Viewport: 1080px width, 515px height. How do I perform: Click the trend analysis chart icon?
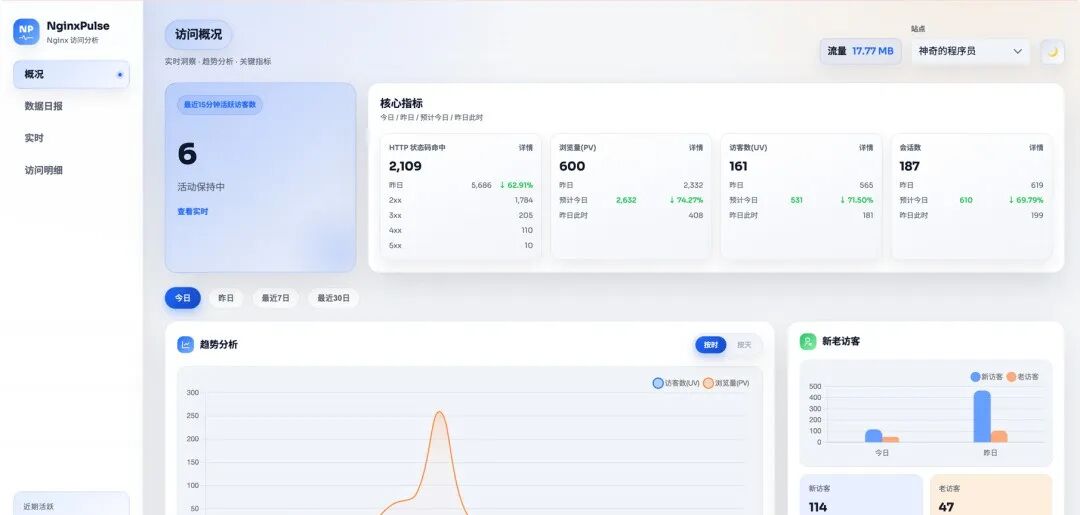coord(185,344)
